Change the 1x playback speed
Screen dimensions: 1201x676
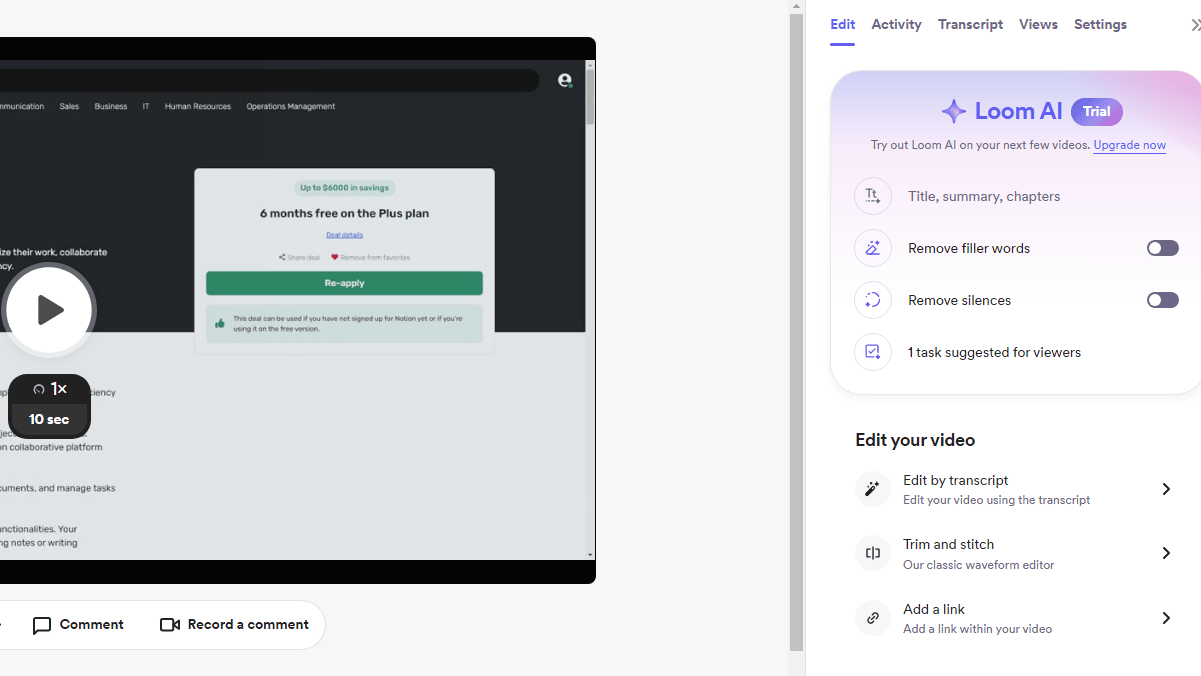click(50, 389)
